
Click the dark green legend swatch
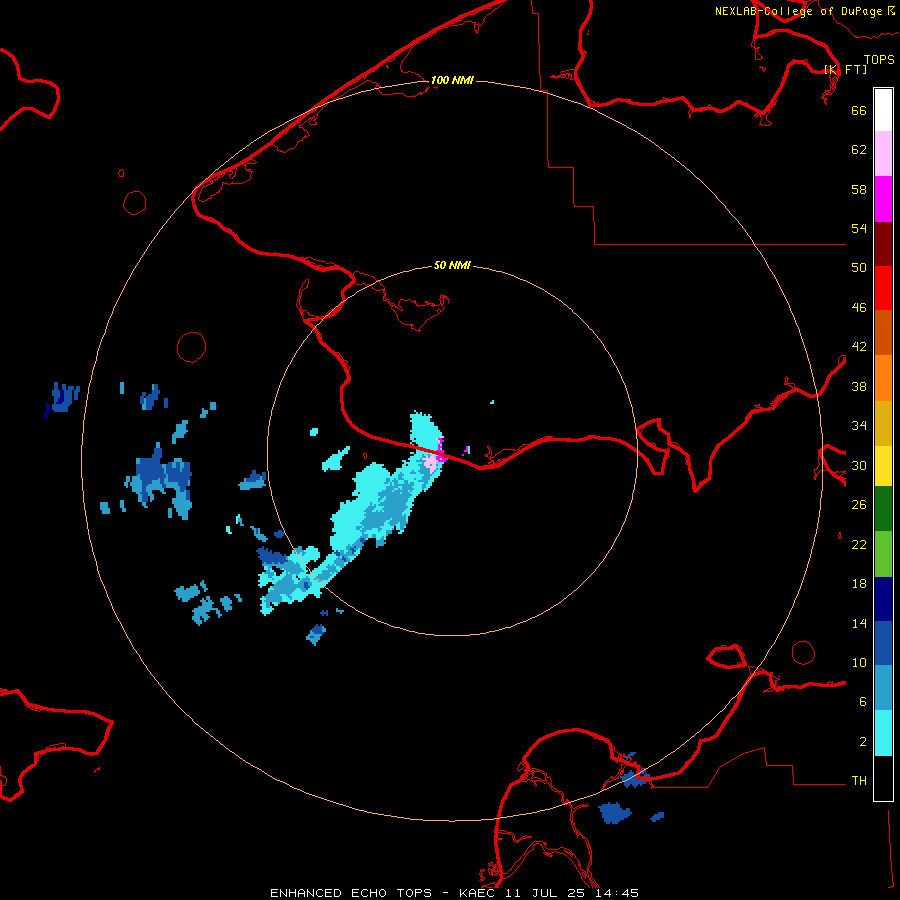coord(883,509)
